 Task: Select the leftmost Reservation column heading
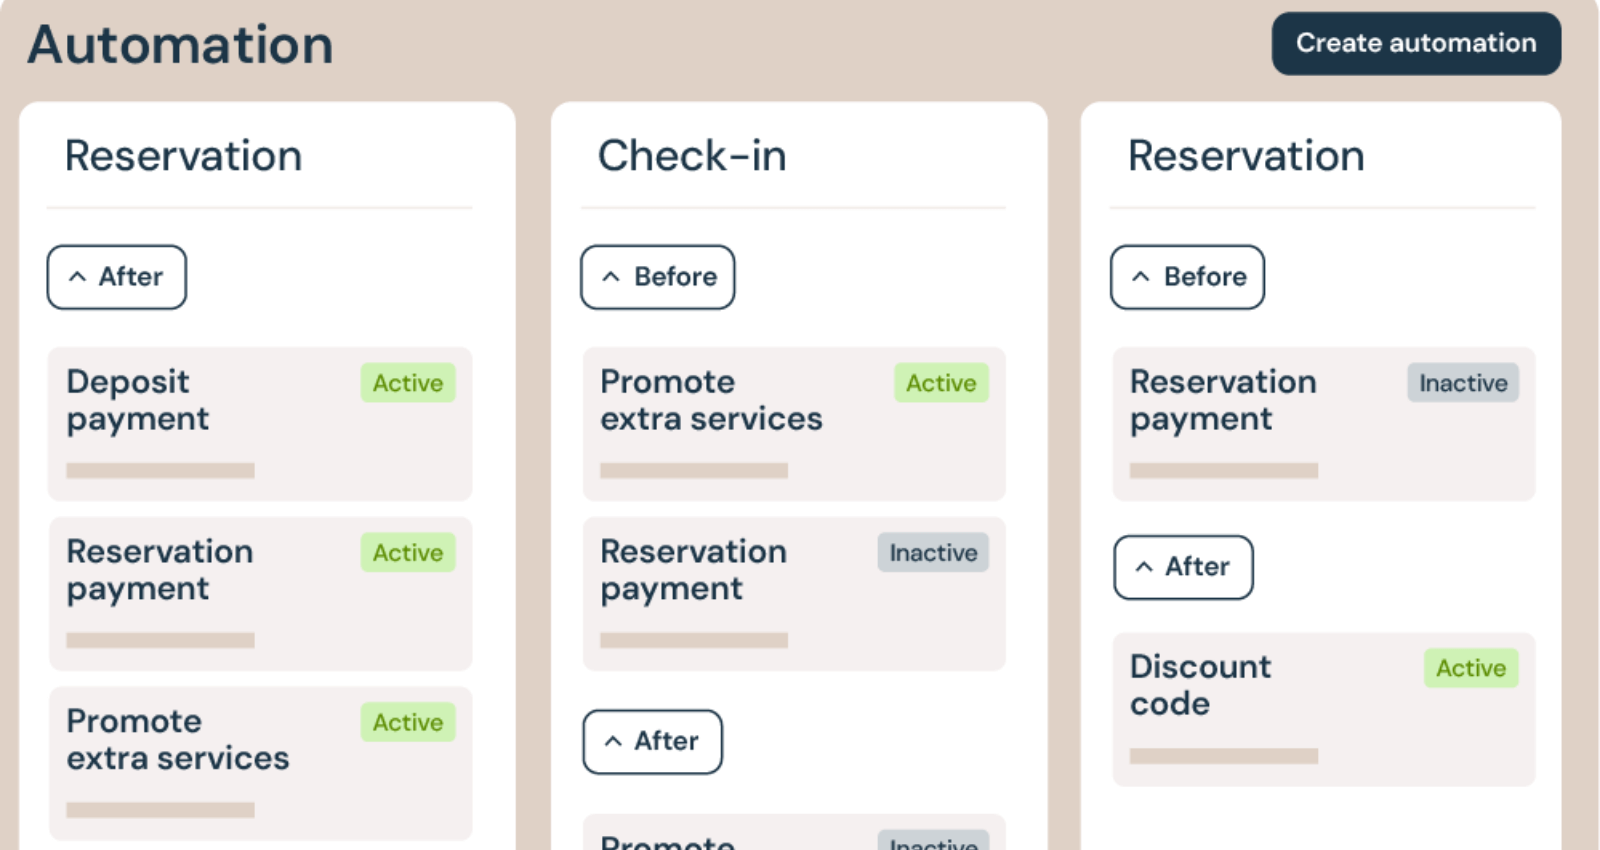(x=183, y=156)
